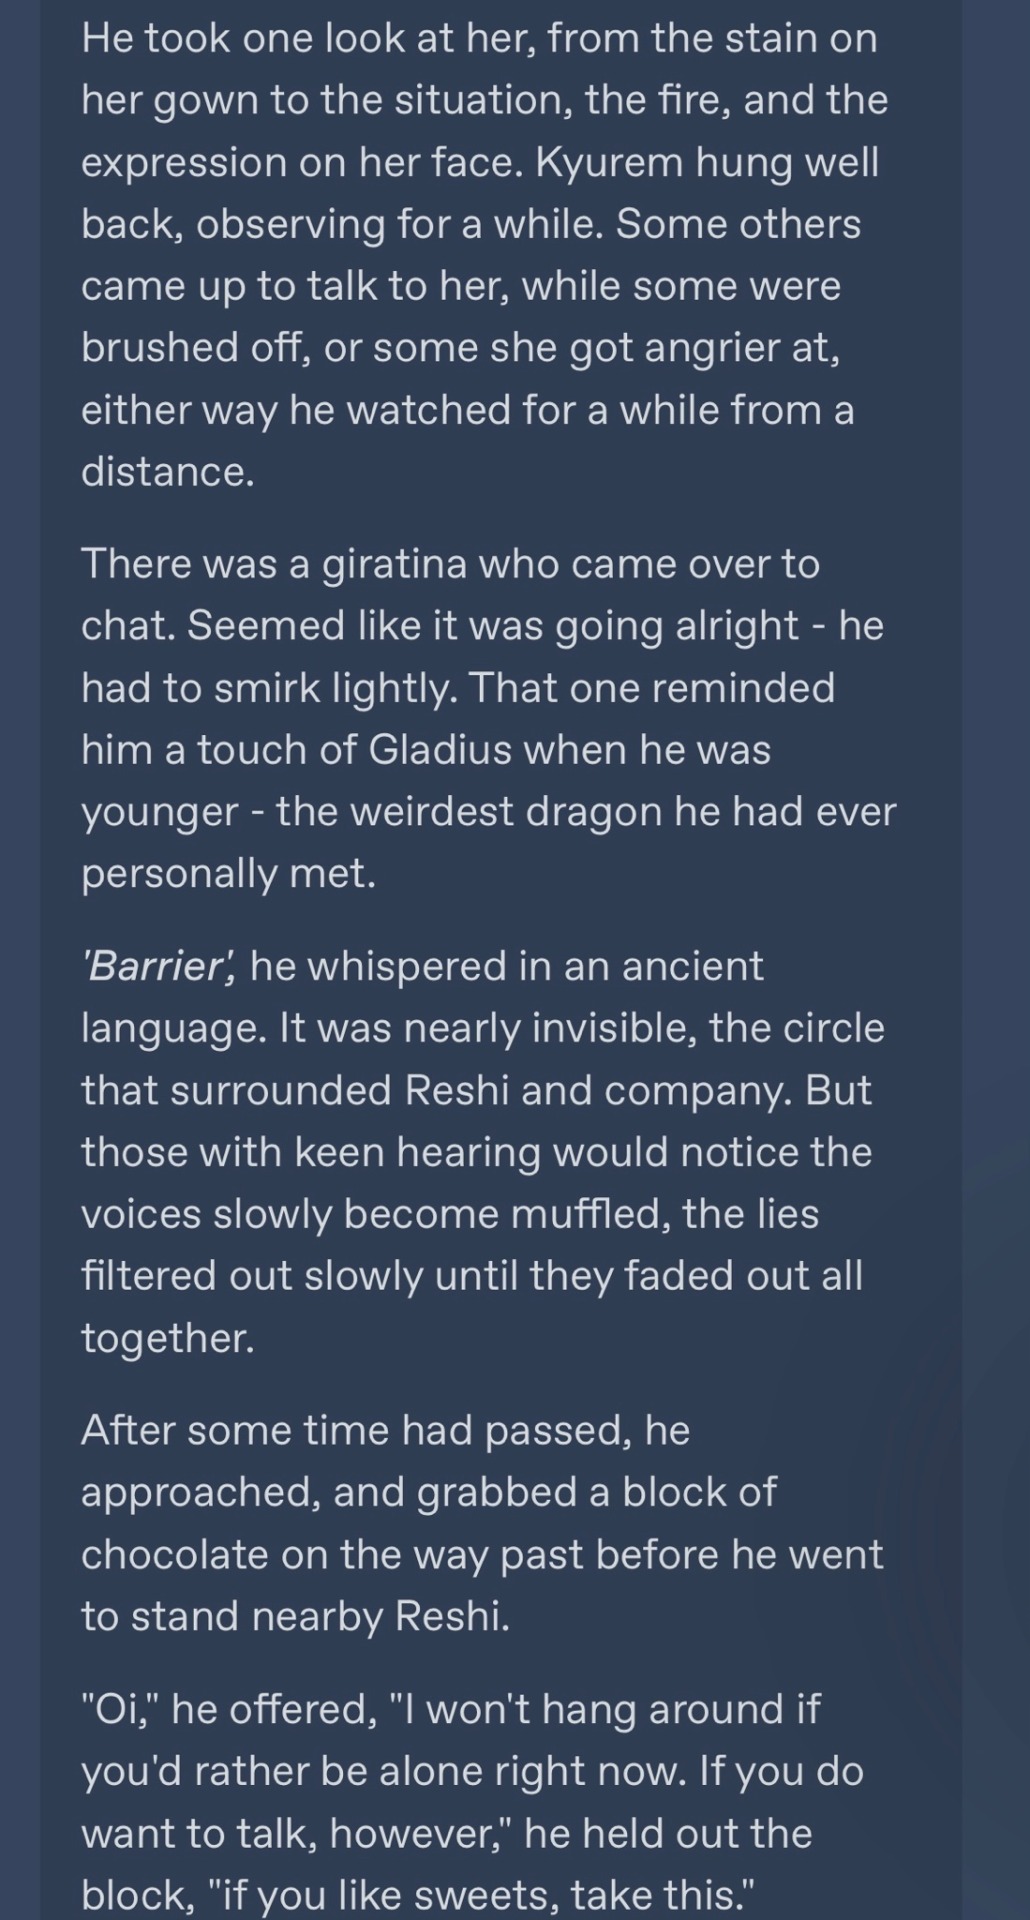Click the paragraph beginning "After some time had passed"

coord(480,1523)
